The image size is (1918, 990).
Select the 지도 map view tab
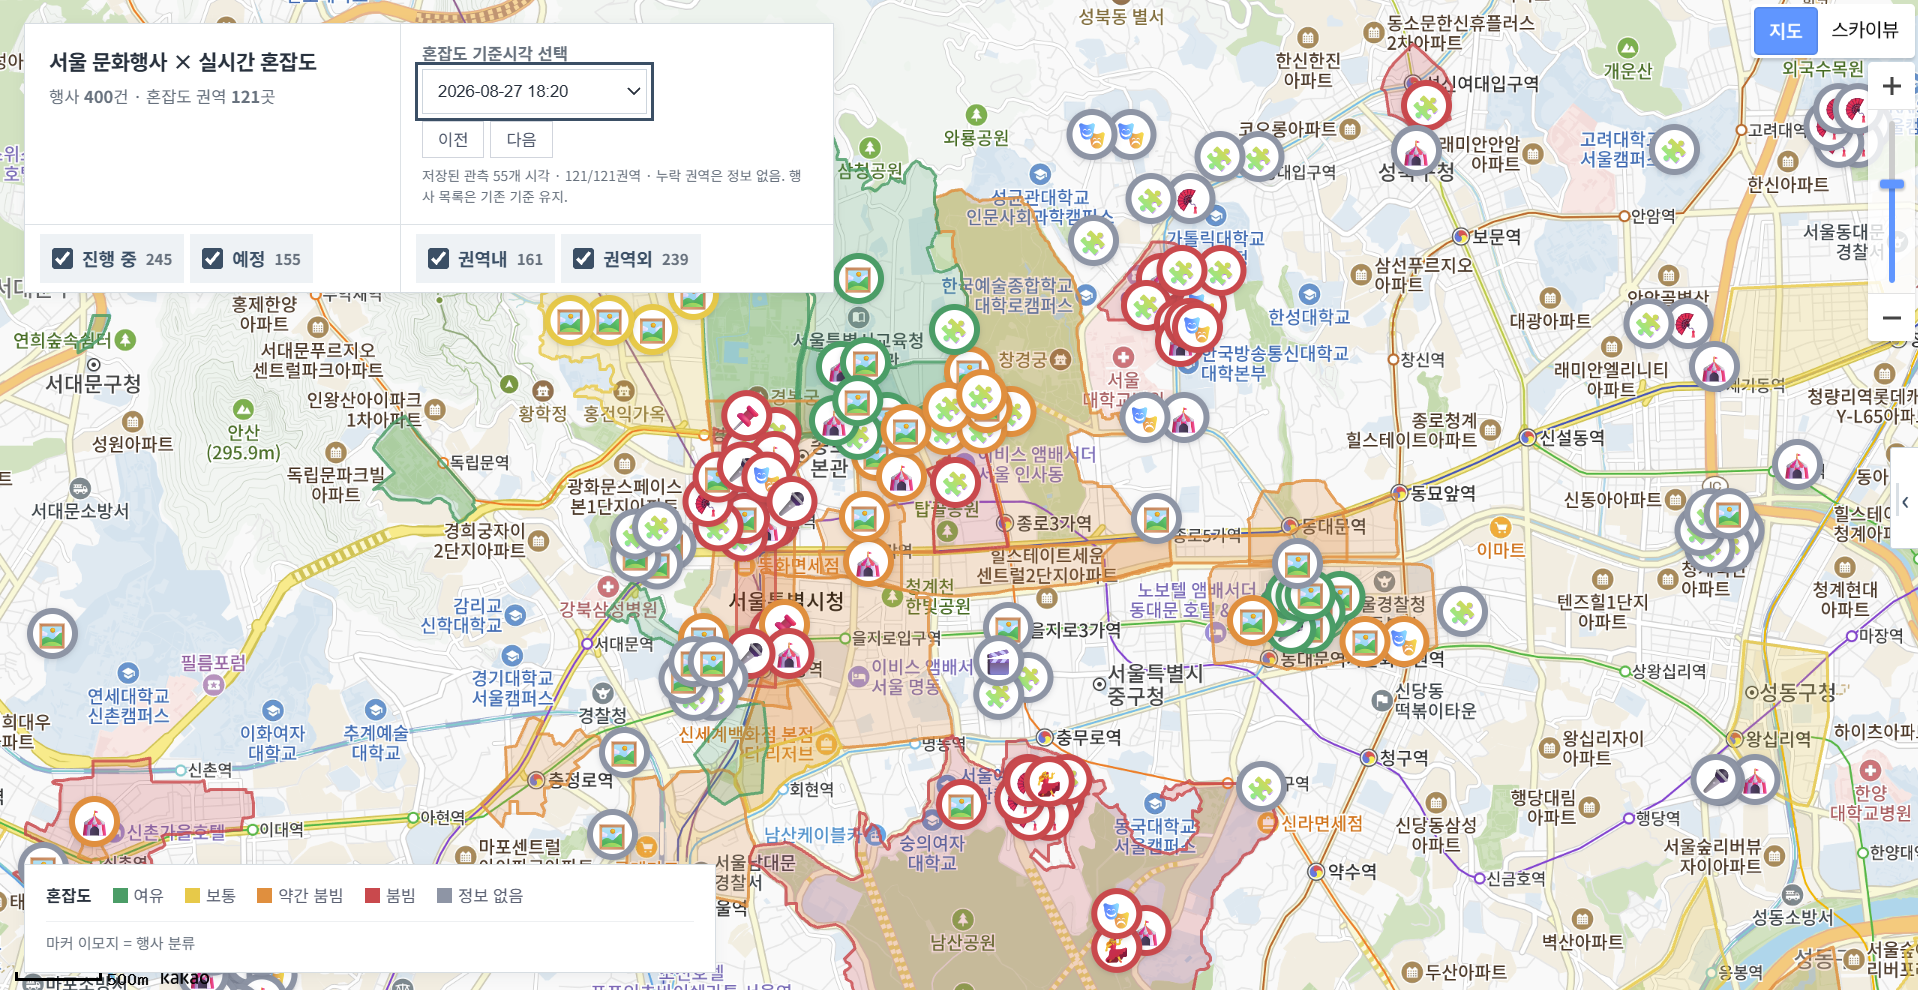(x=1785, y=30)
